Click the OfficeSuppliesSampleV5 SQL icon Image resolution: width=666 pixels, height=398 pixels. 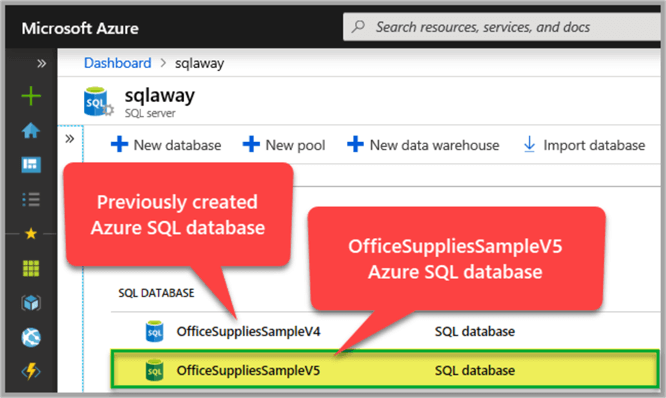click(x=154, y=370)
